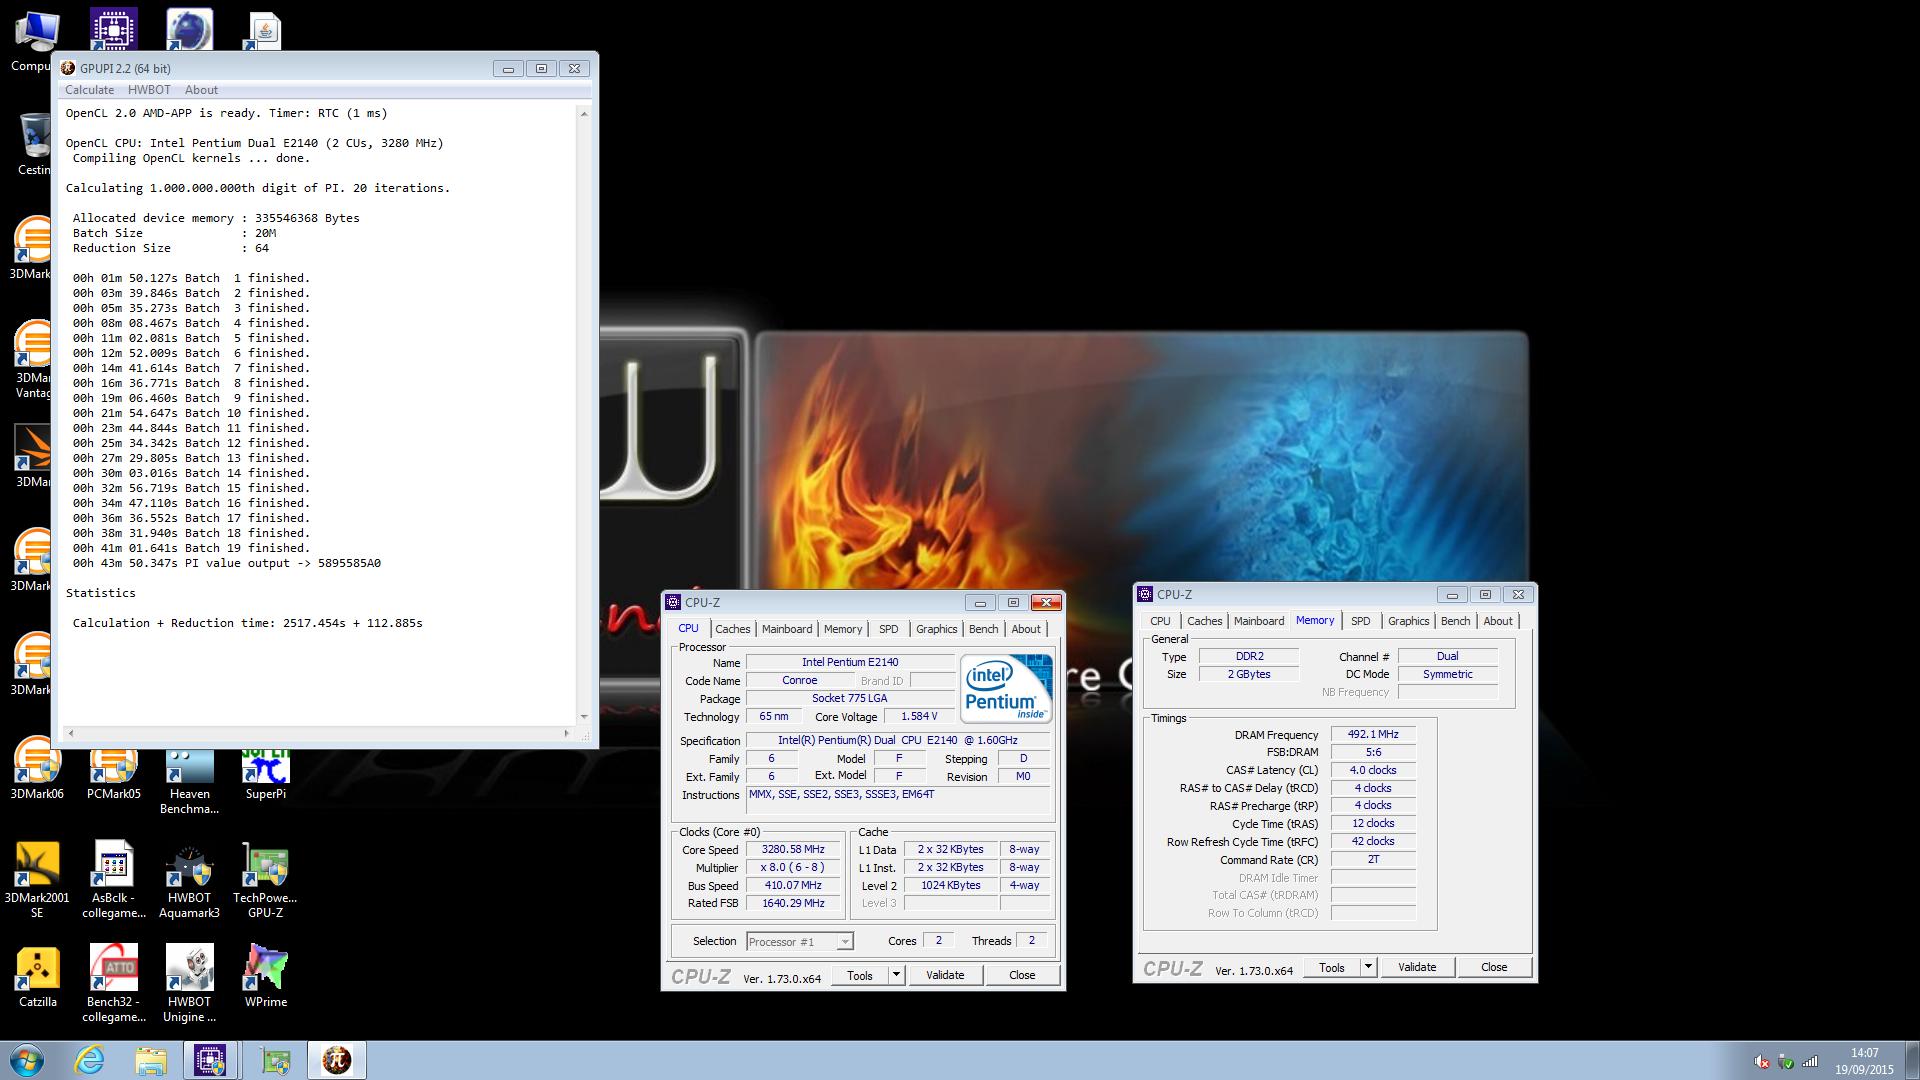Switch to Graphics tab in CPU-Z memory window
The height and width of the screenshot is (1080, 1920).
click(x=1408, y=621)
